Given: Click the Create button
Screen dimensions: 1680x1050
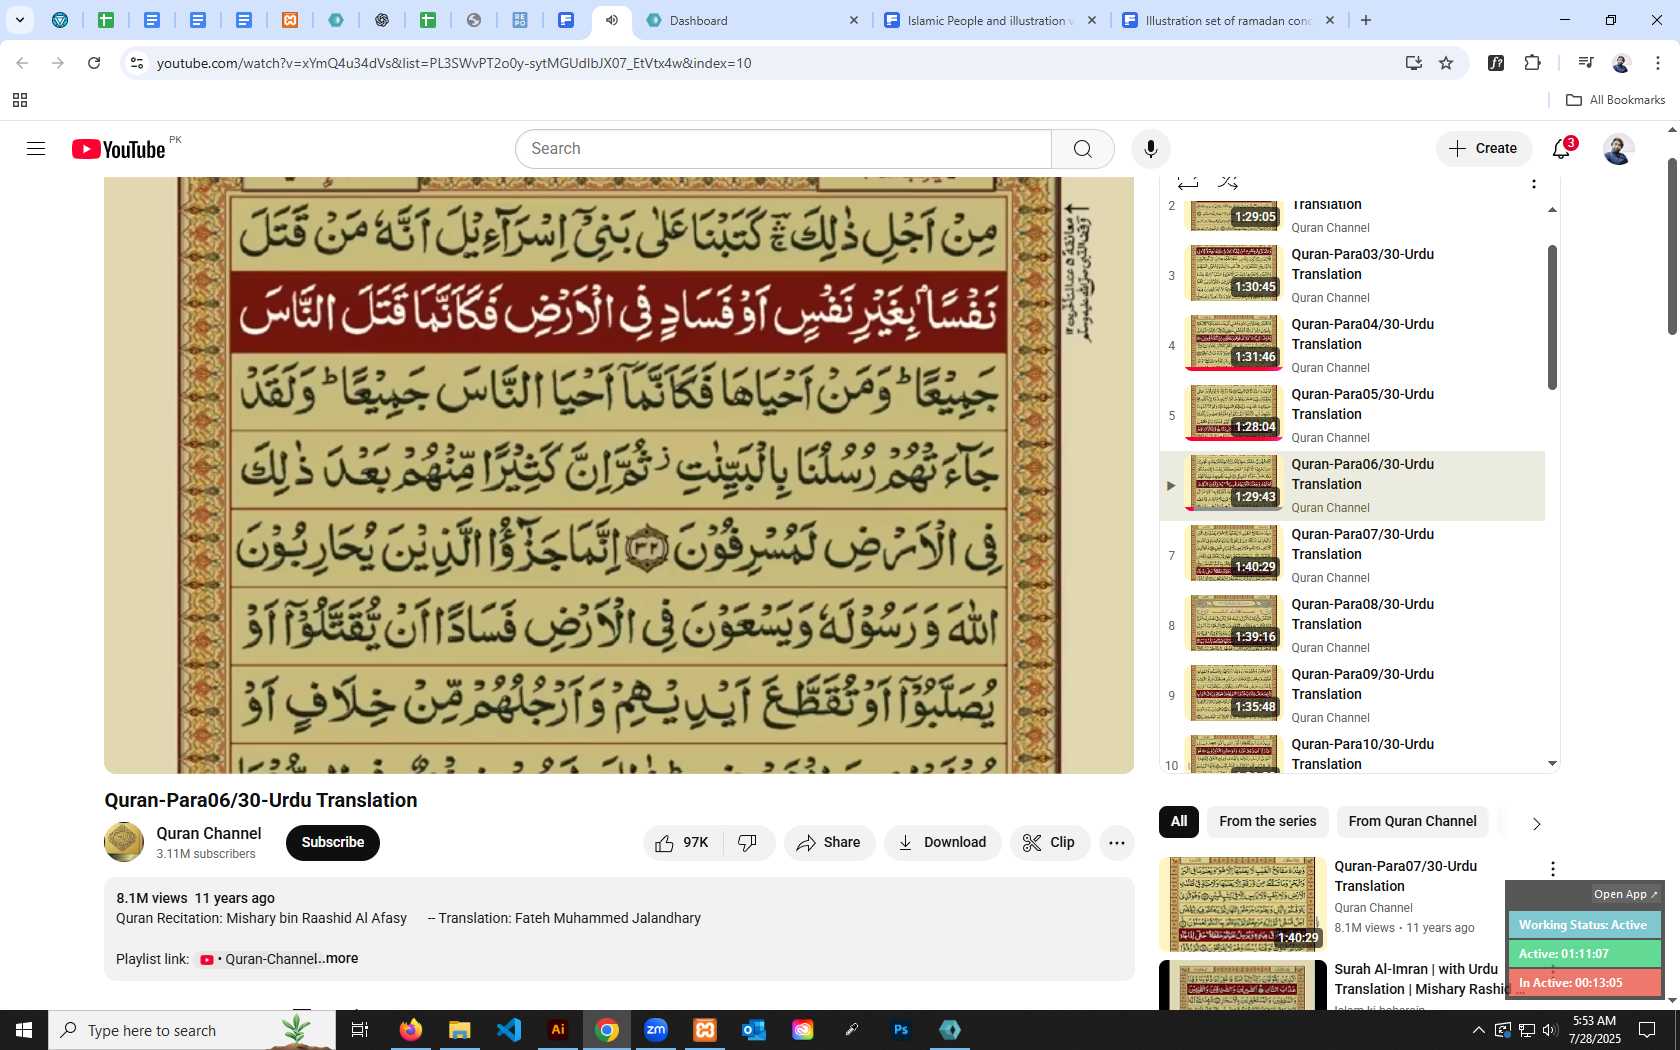Looking at the screenshot, I should tap(1483, 149).
